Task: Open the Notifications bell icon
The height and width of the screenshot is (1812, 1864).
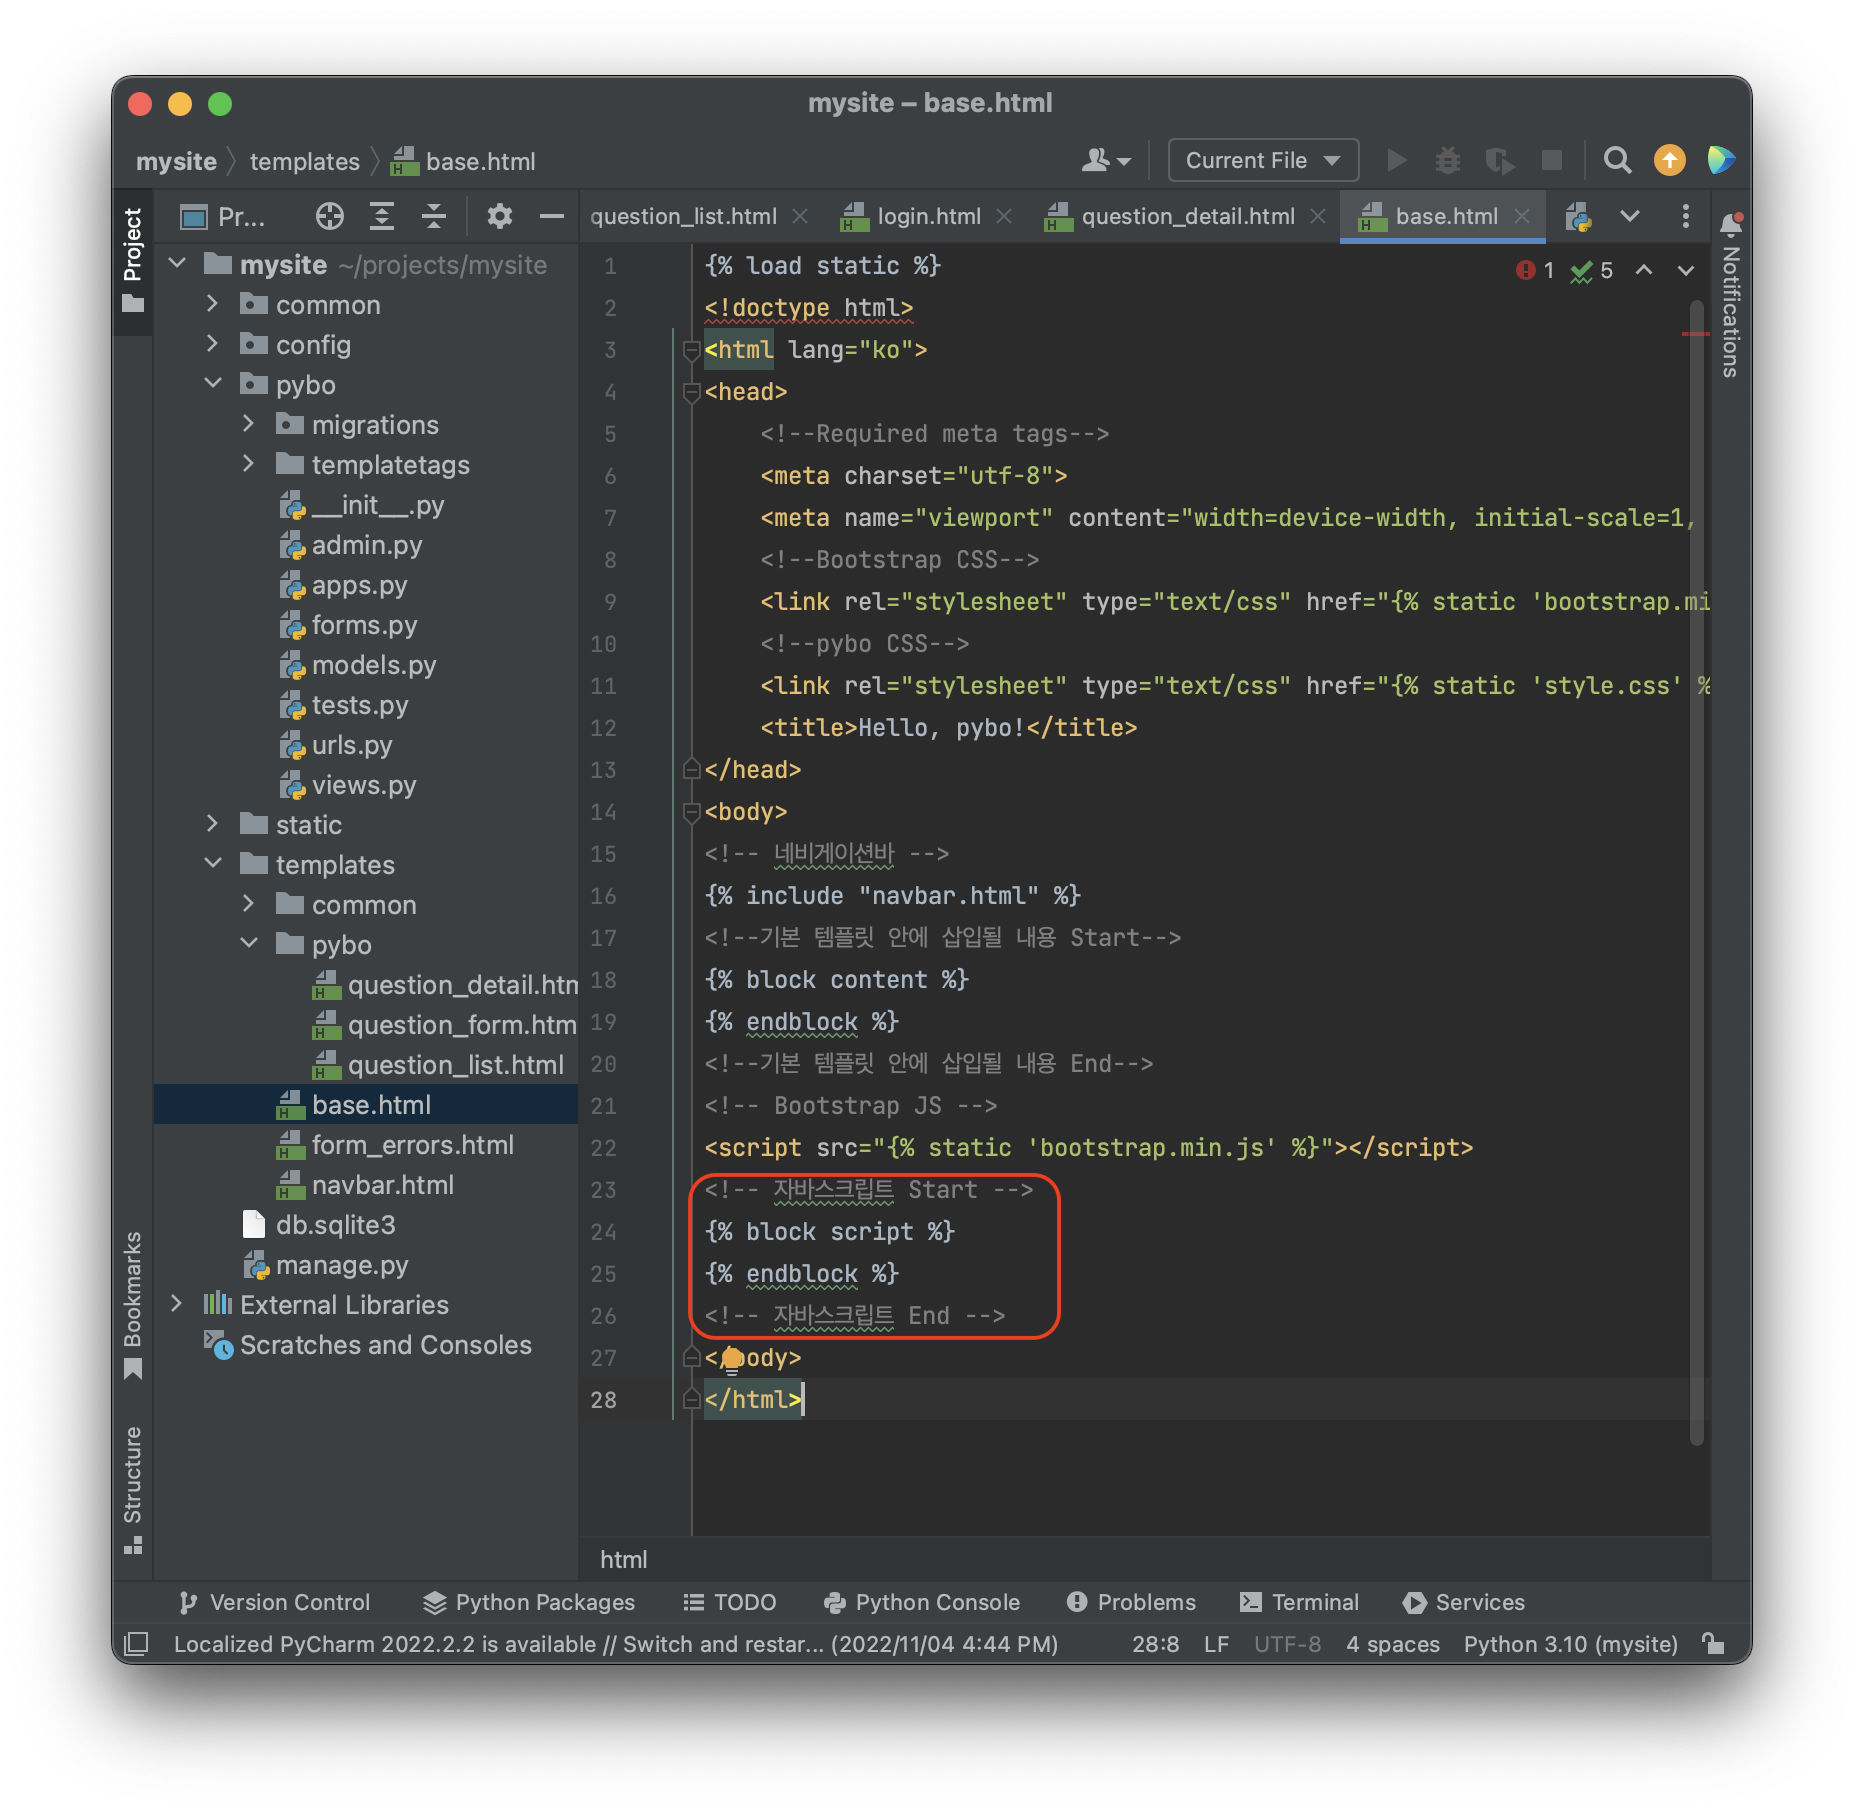Action: click(1731, 223)
